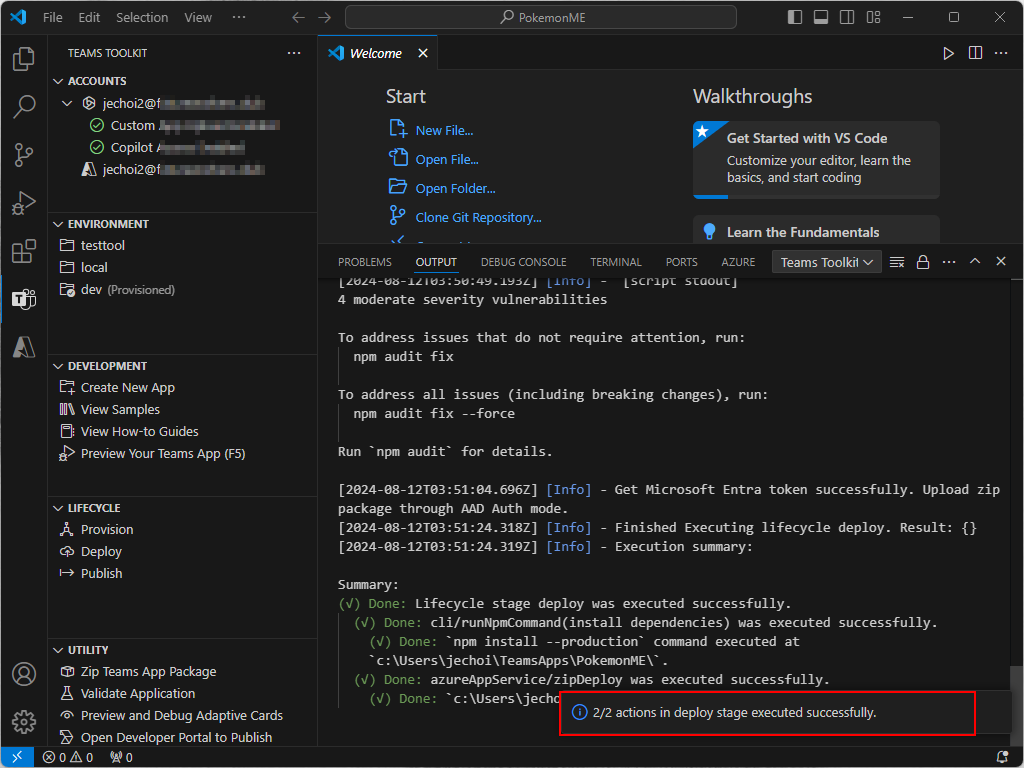Open the title bar overflow menu
This screenshot has width=1024, height=768.
[239, 18]
